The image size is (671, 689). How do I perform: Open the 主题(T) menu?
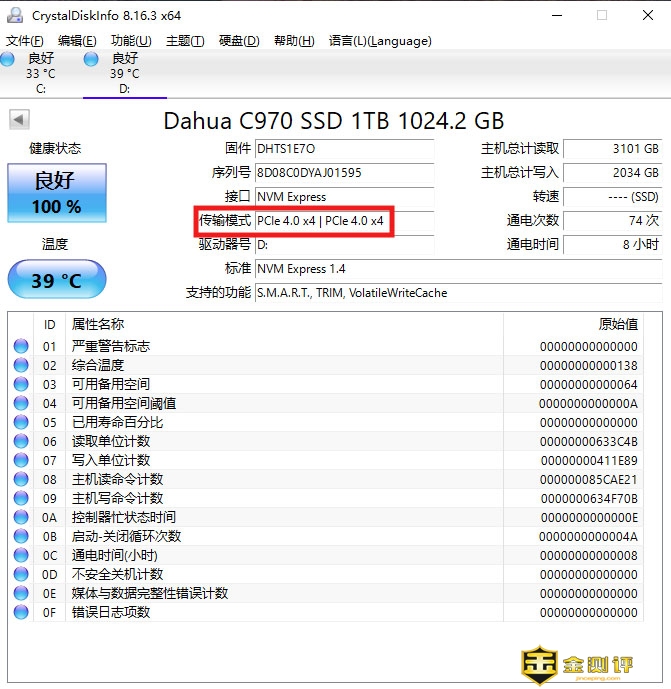point(185,41)
